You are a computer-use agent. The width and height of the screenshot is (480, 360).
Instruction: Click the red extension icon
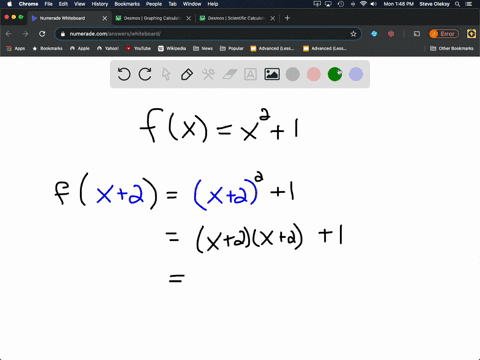391,34
